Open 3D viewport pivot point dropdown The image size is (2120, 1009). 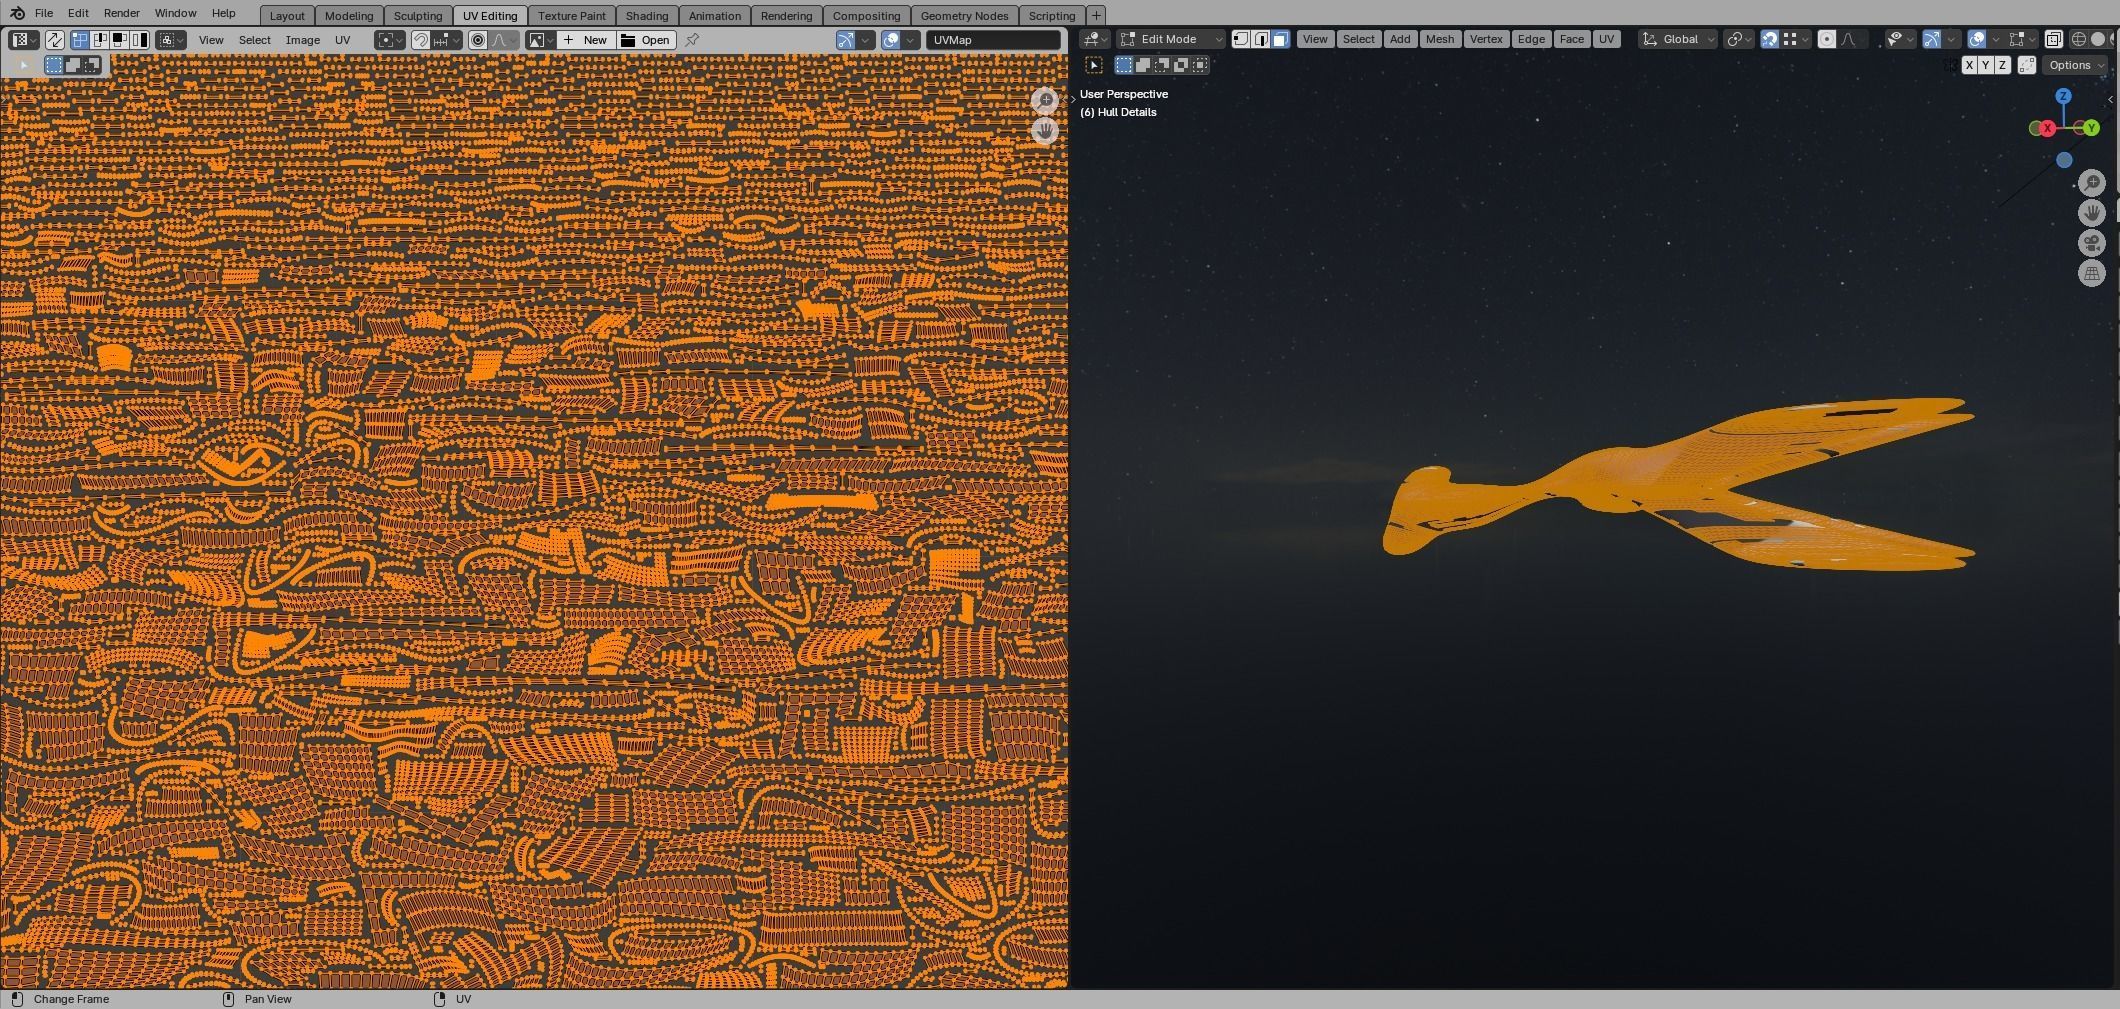click(1739, 39)
